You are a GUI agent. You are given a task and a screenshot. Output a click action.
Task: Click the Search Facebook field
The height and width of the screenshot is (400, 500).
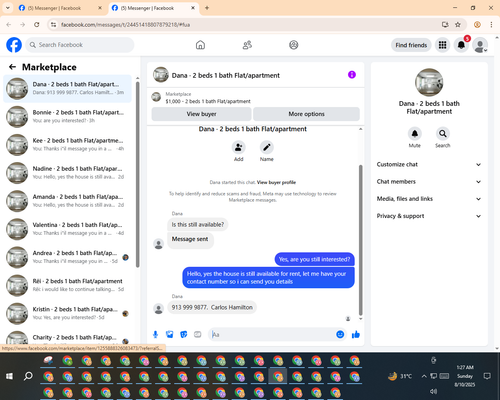coord(80,45)
